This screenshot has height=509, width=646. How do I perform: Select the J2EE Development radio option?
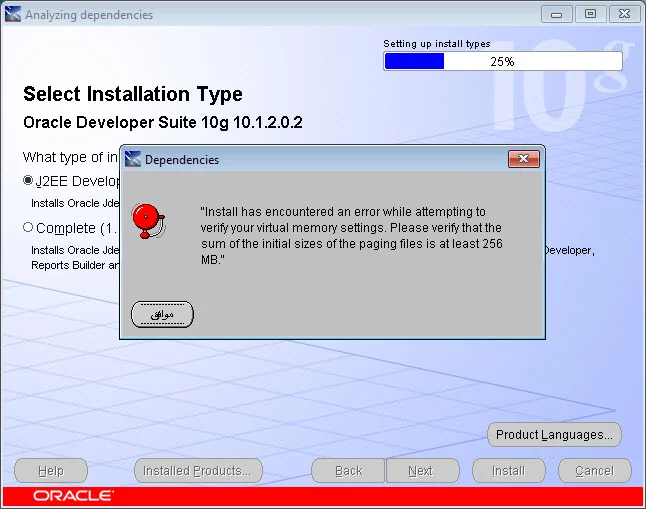tap(28, 181)
